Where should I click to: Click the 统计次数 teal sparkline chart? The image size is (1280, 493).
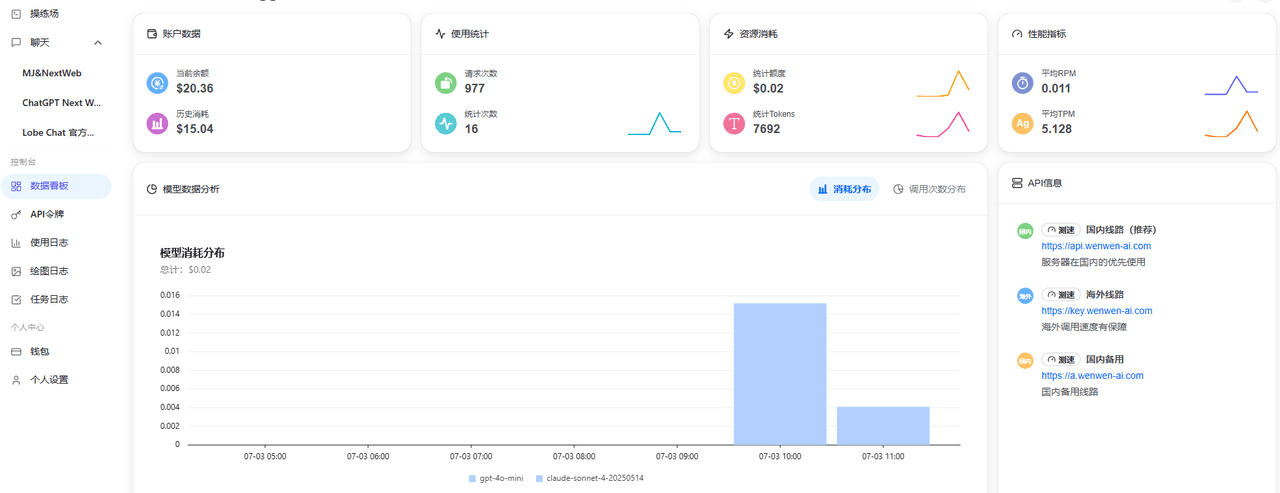tap(655, 123)
